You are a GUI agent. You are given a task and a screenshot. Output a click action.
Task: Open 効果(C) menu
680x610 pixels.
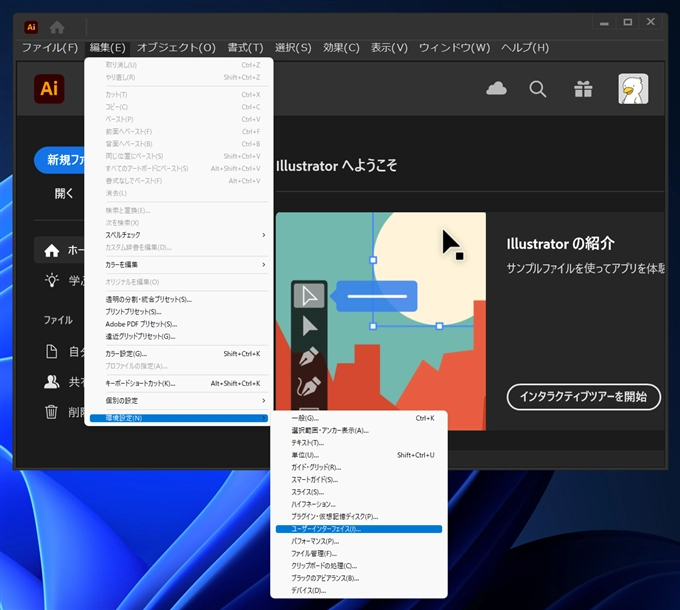pyautogui.click(x=341, y=48)
